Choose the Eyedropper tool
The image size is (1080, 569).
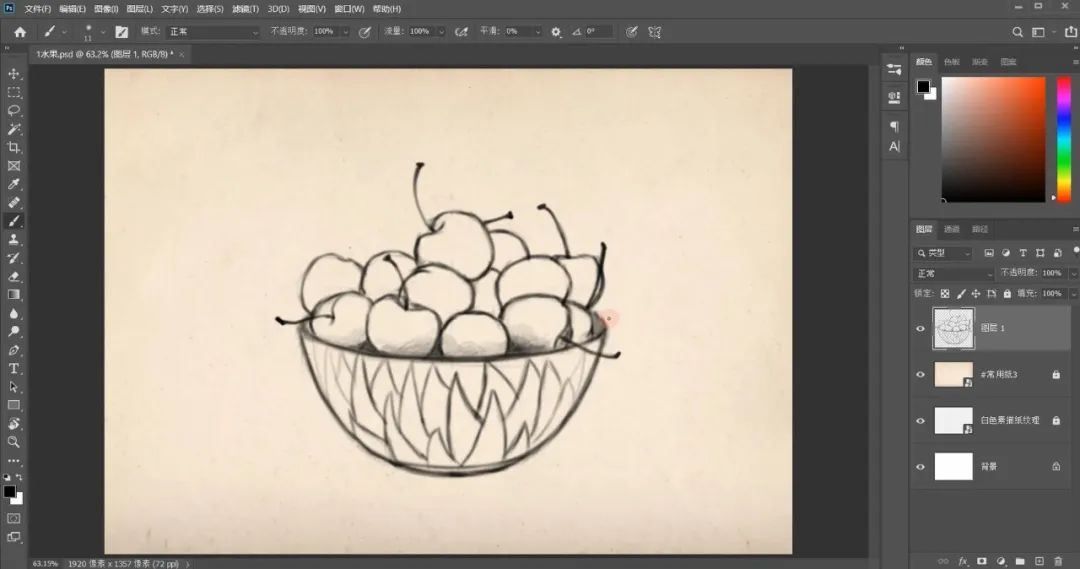pyautogui.click(x=14, y=184)
